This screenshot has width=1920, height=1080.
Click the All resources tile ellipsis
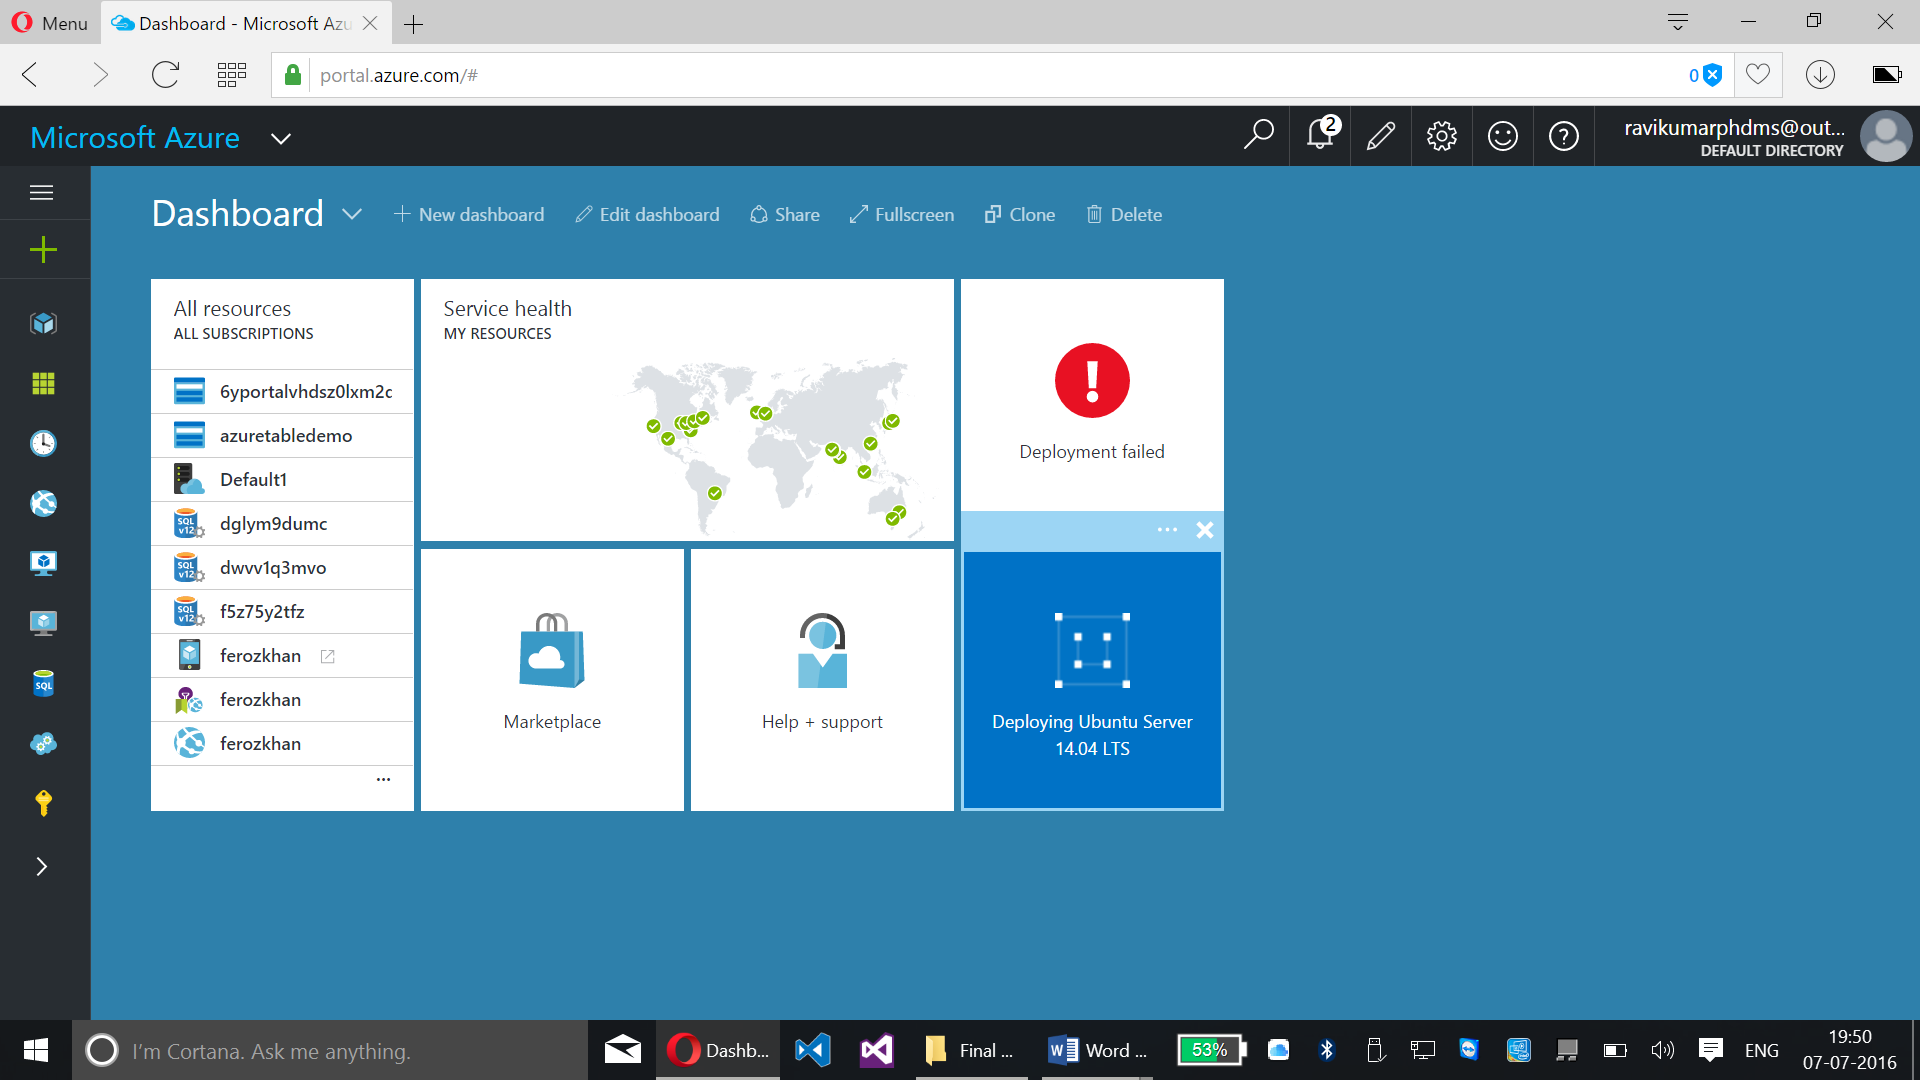383,779
